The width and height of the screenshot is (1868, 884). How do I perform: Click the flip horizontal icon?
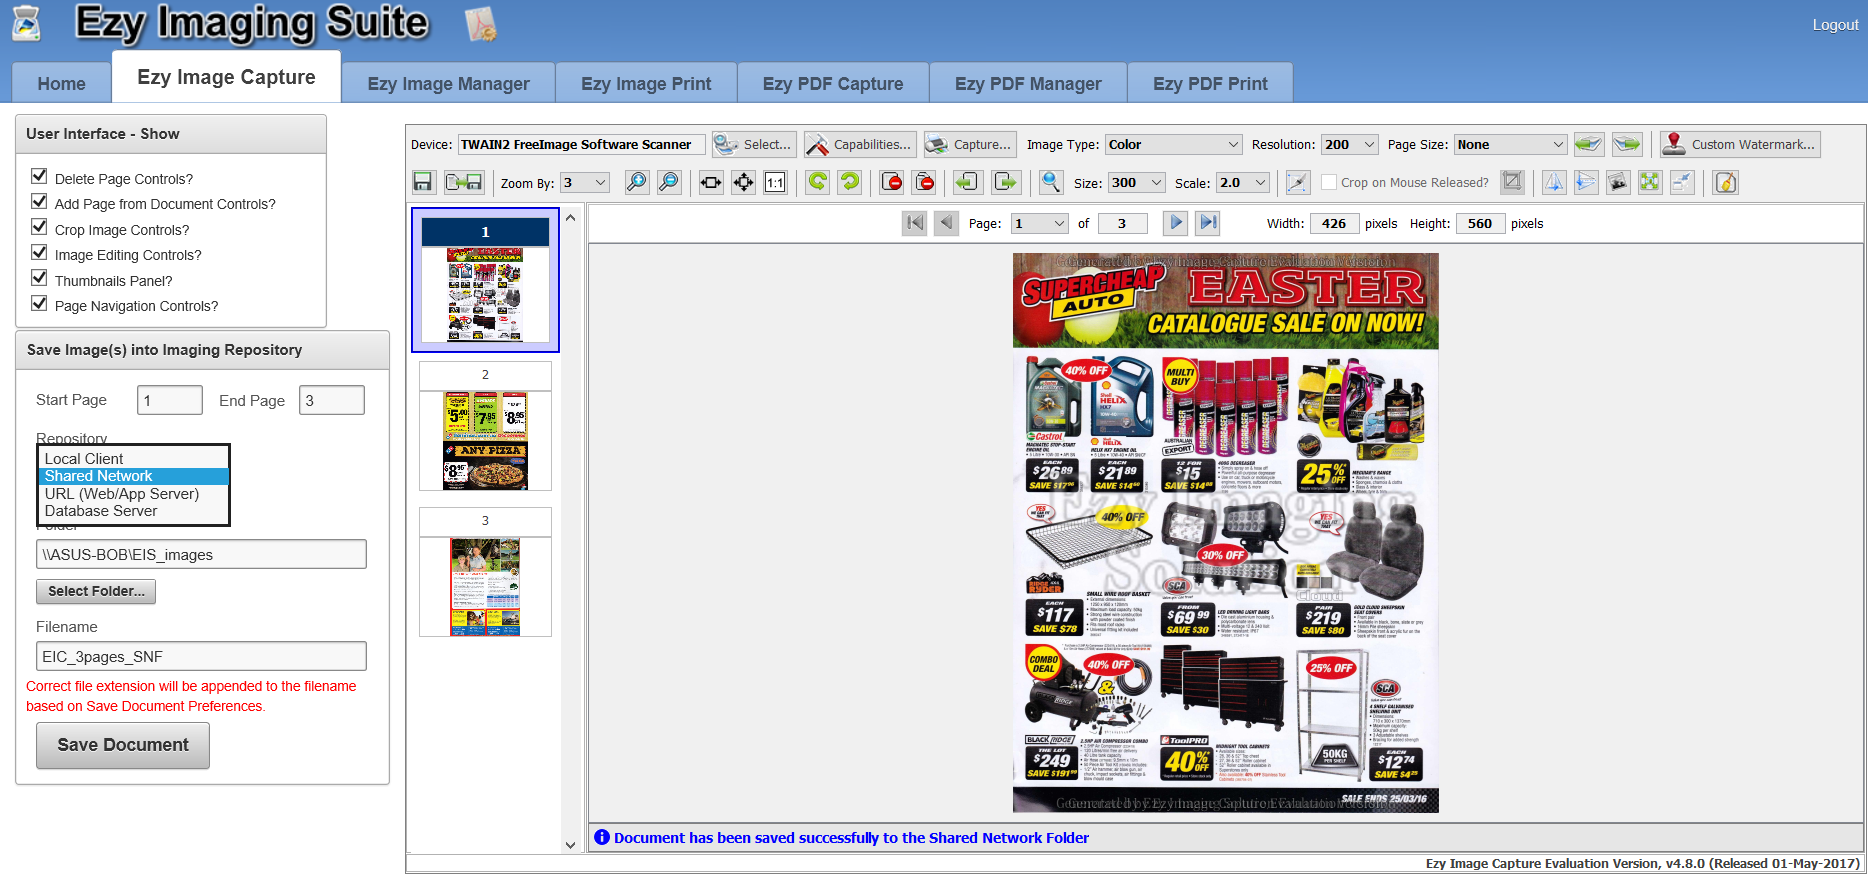1554,182
